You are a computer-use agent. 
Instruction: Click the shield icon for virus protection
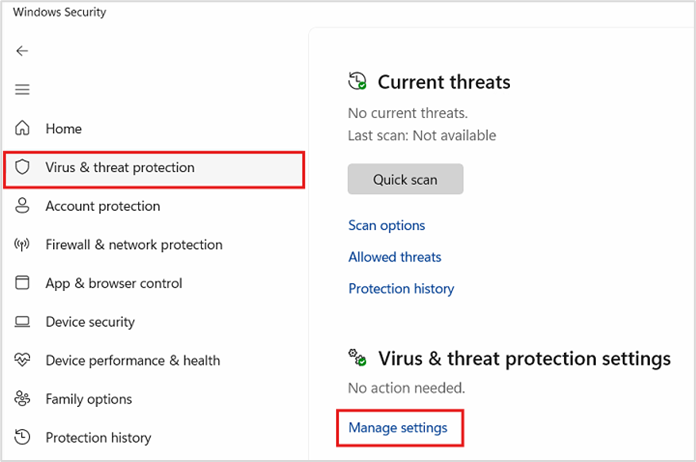pos(22,167)
